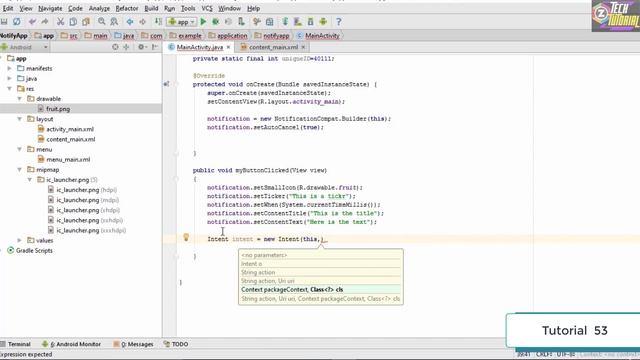640x360 pixels.
Task: Open the Android Monitor tool window
Action: click(x=71, y=344)
